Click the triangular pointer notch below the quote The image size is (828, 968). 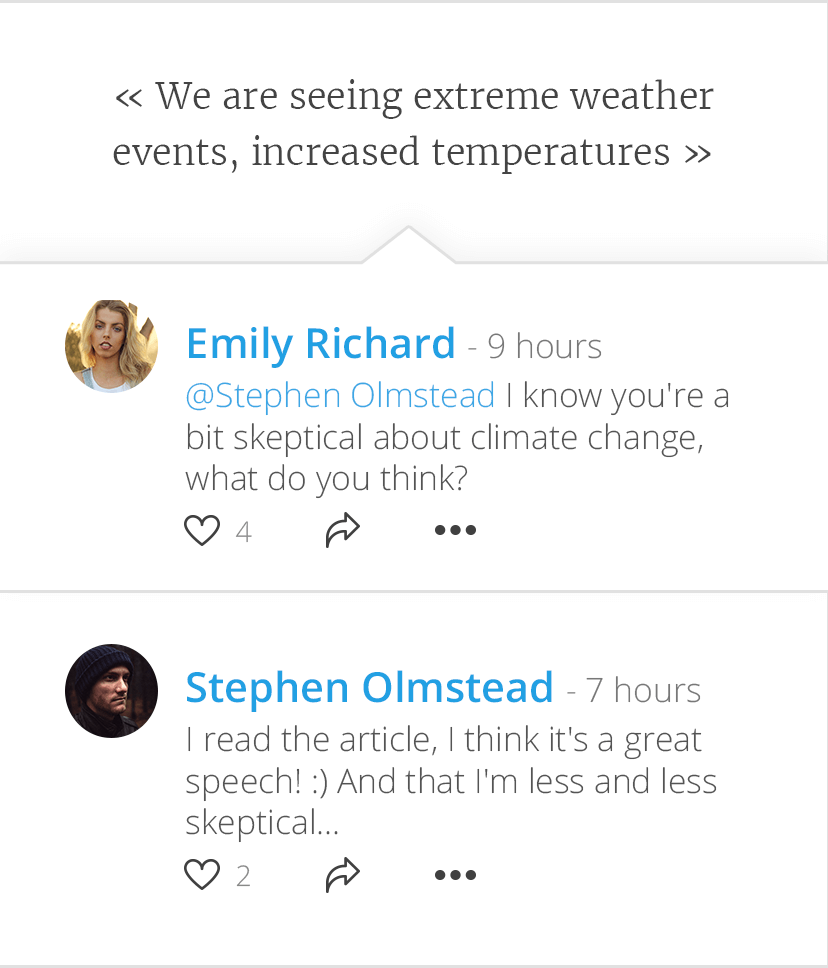[x=408, y=246]
